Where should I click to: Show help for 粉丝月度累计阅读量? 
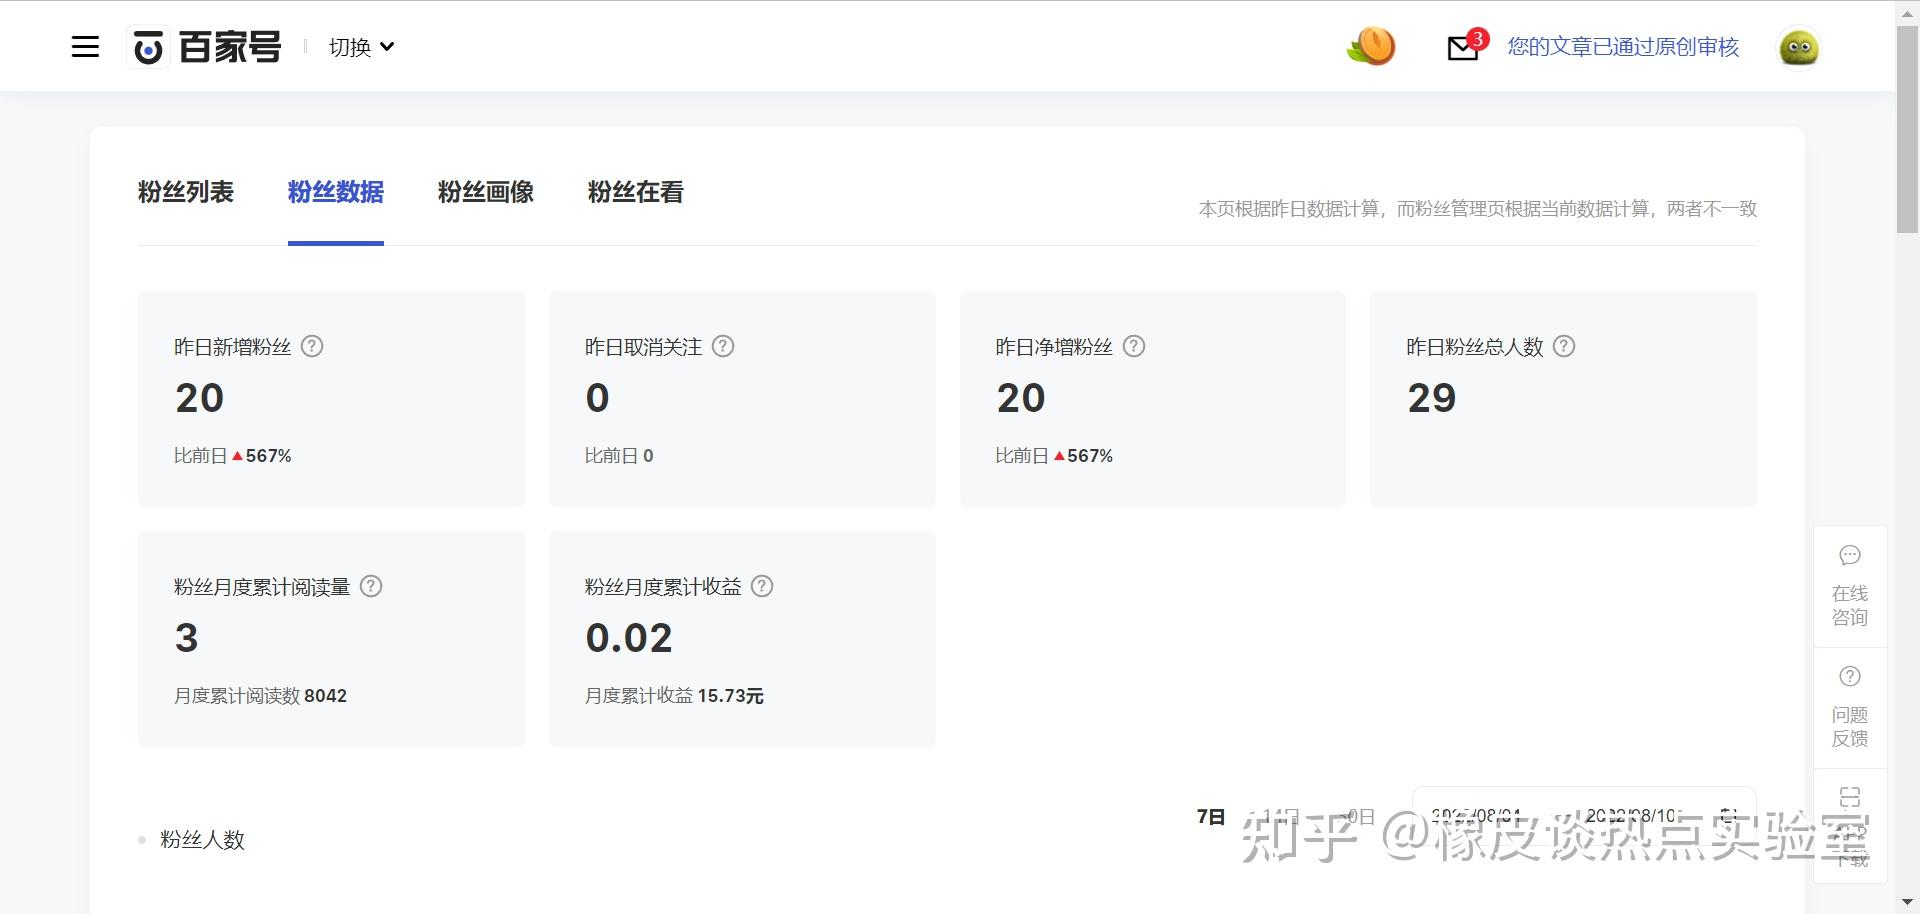pos(371,586)
